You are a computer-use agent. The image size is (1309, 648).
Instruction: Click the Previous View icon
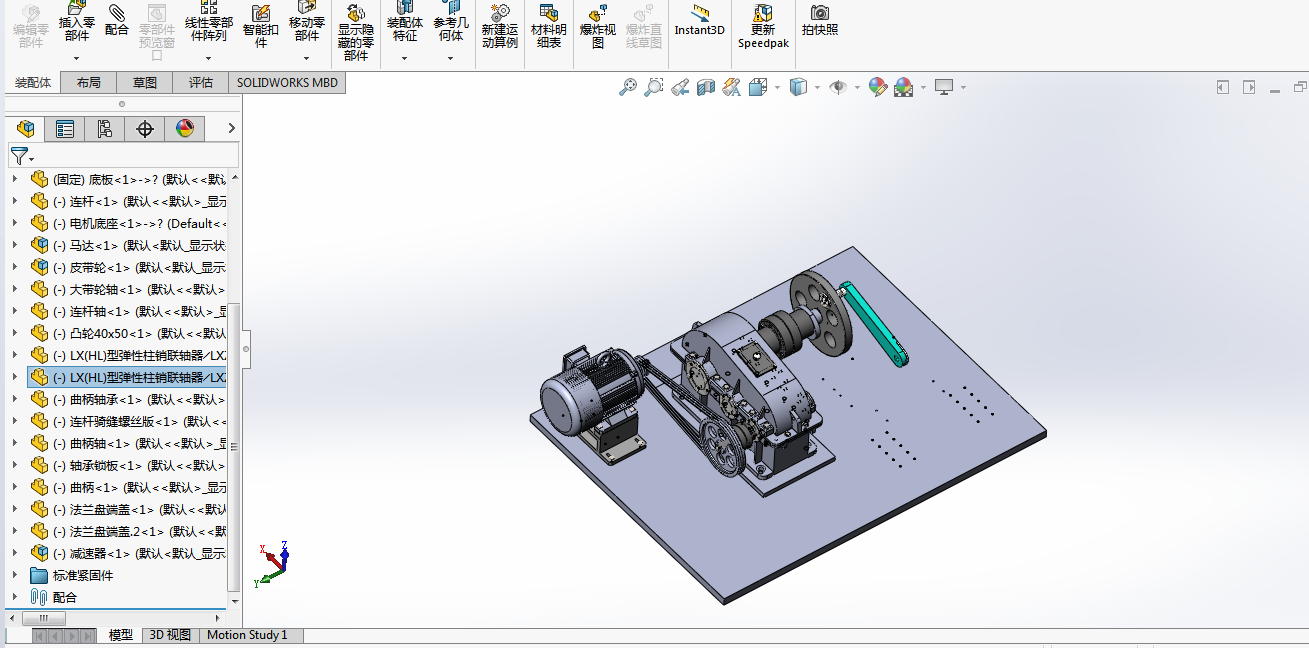[680, 88]
